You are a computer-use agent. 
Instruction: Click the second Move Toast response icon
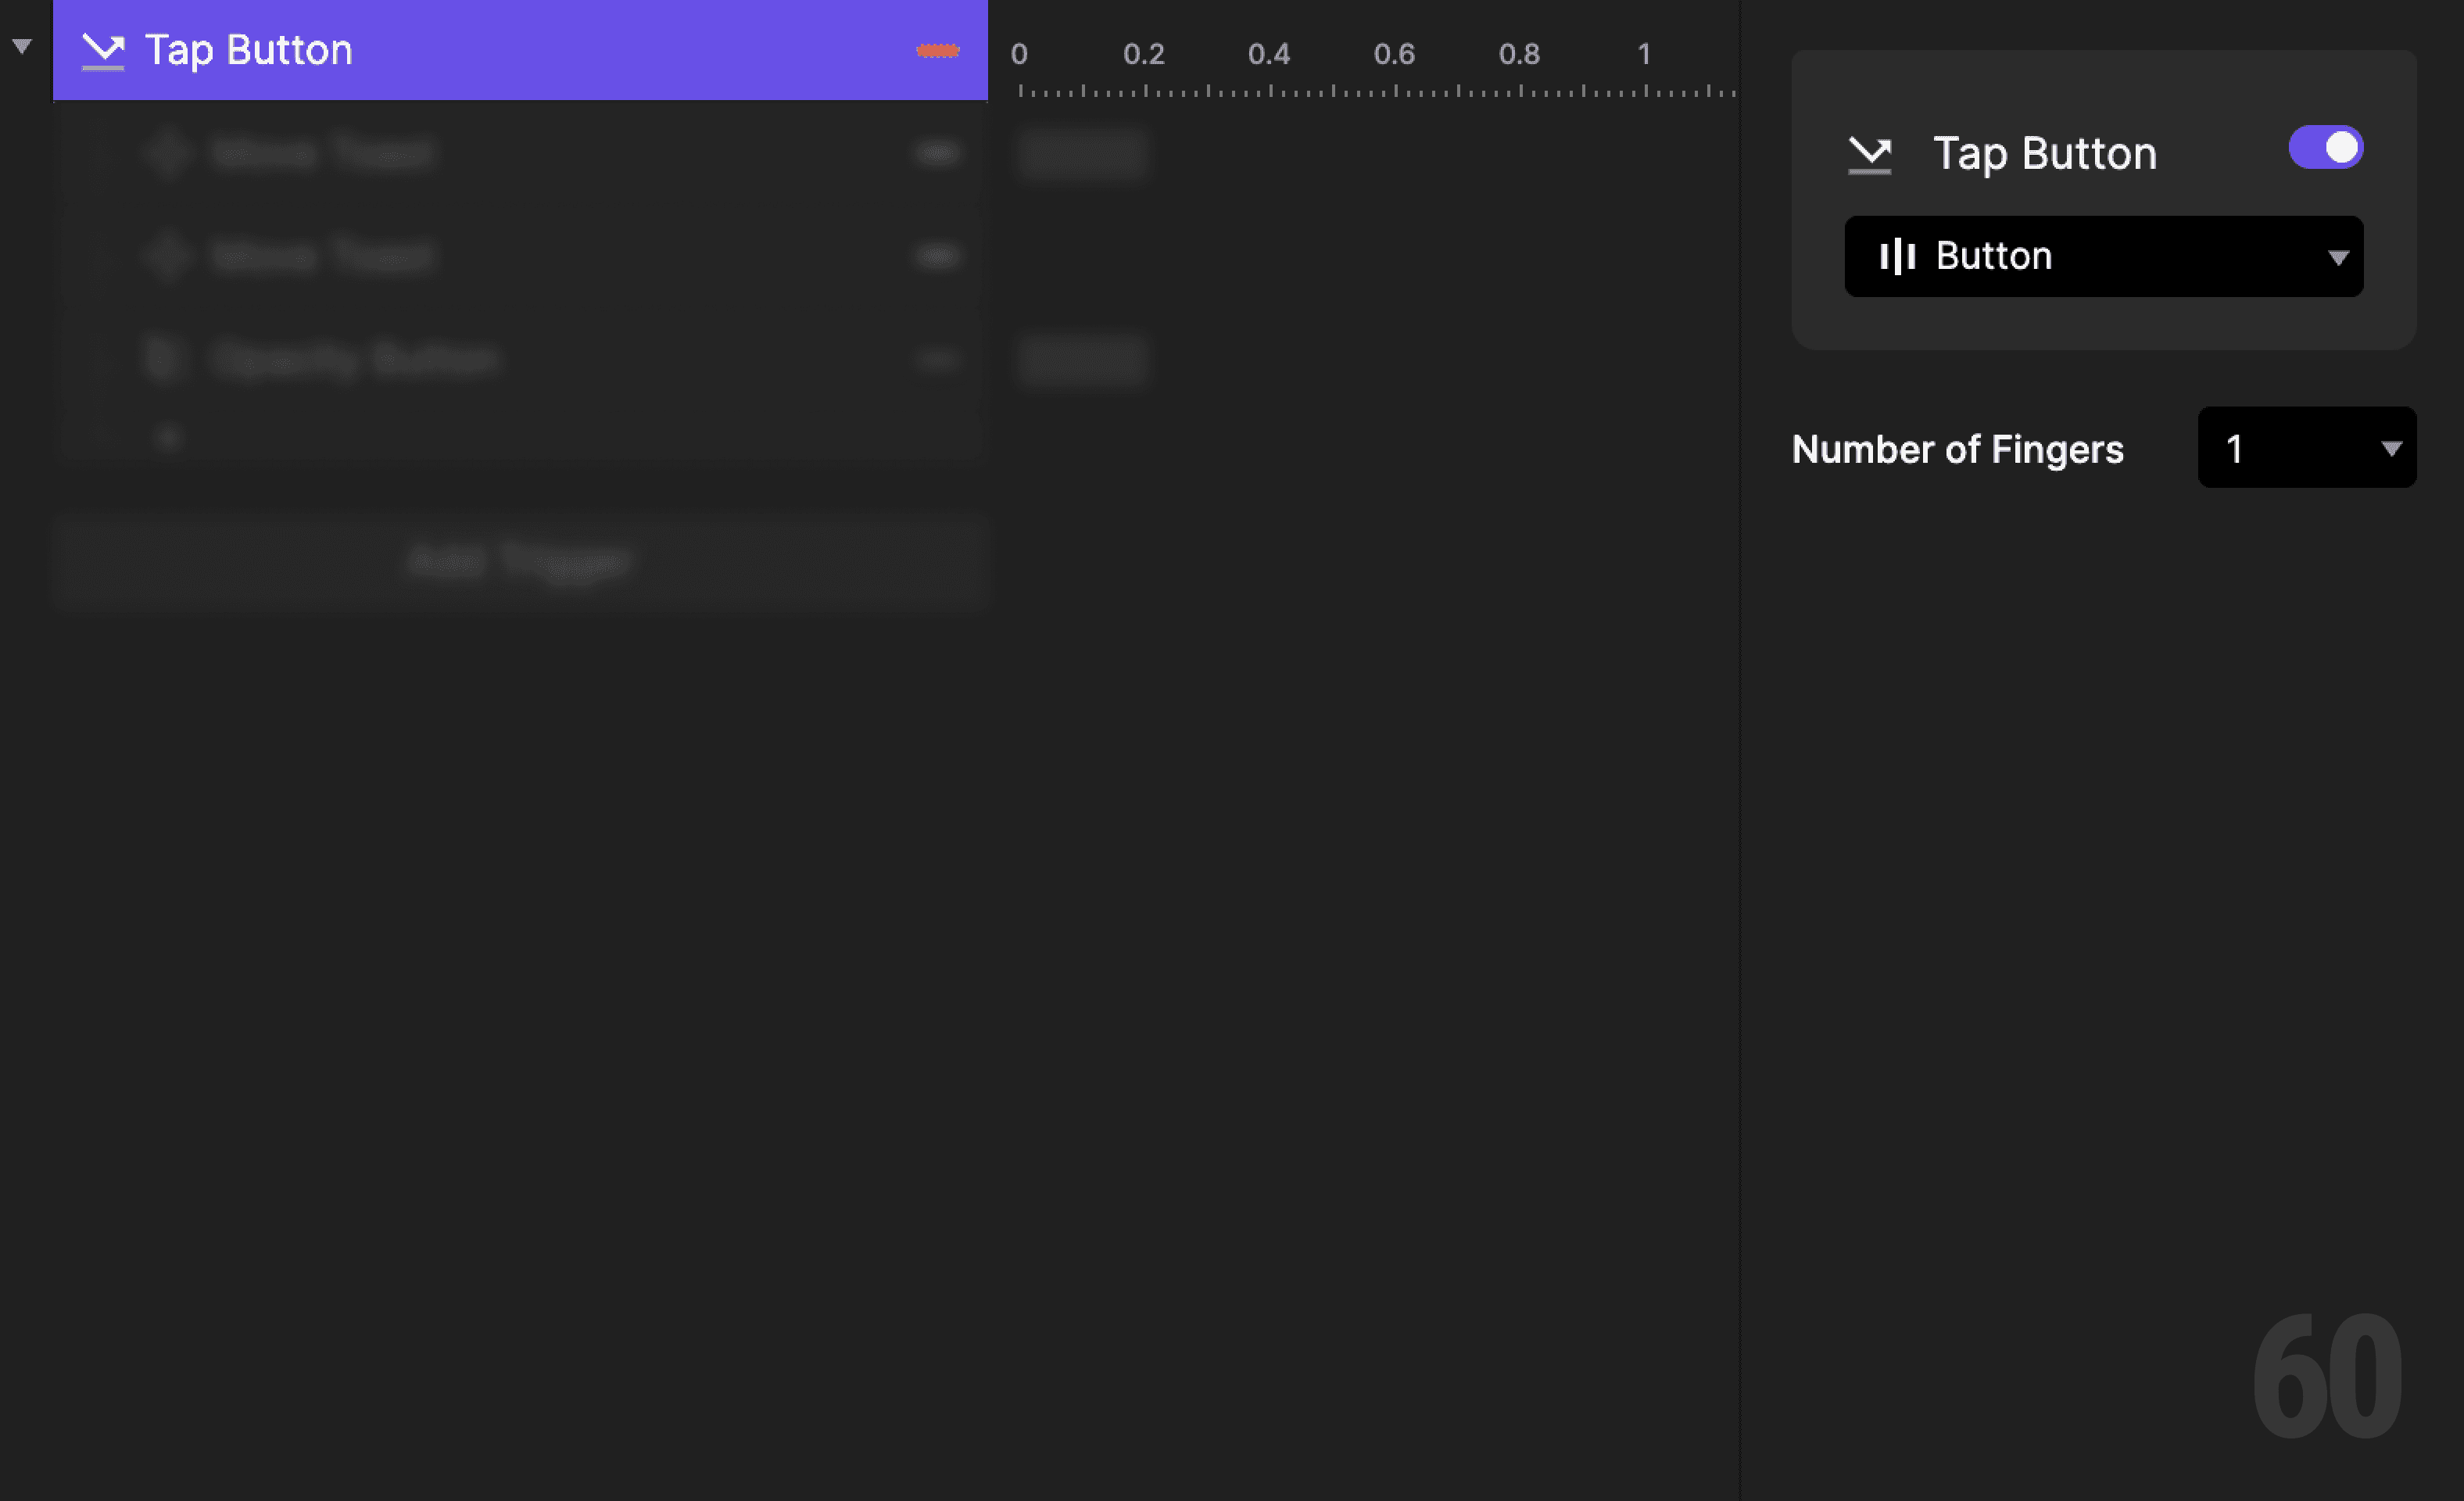(168, 256)
